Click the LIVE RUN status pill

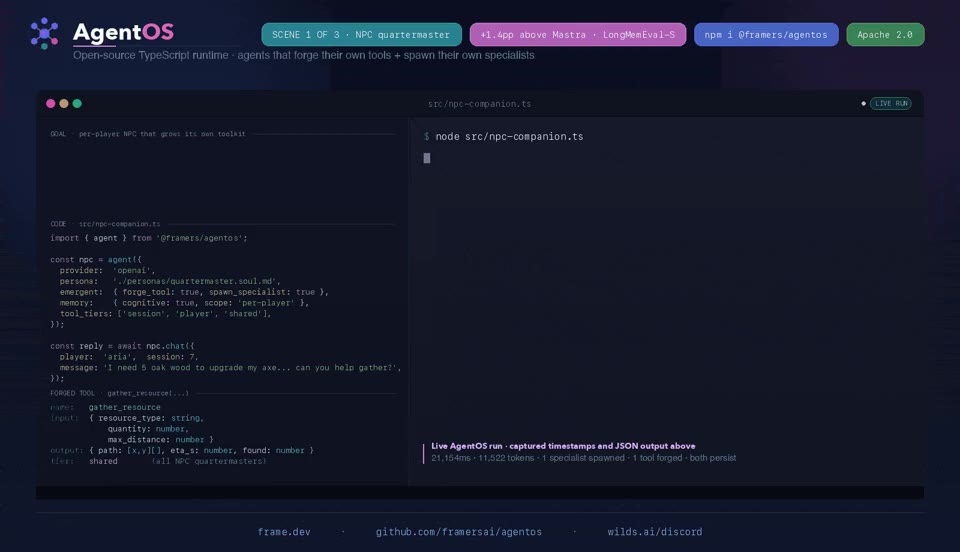891,103
